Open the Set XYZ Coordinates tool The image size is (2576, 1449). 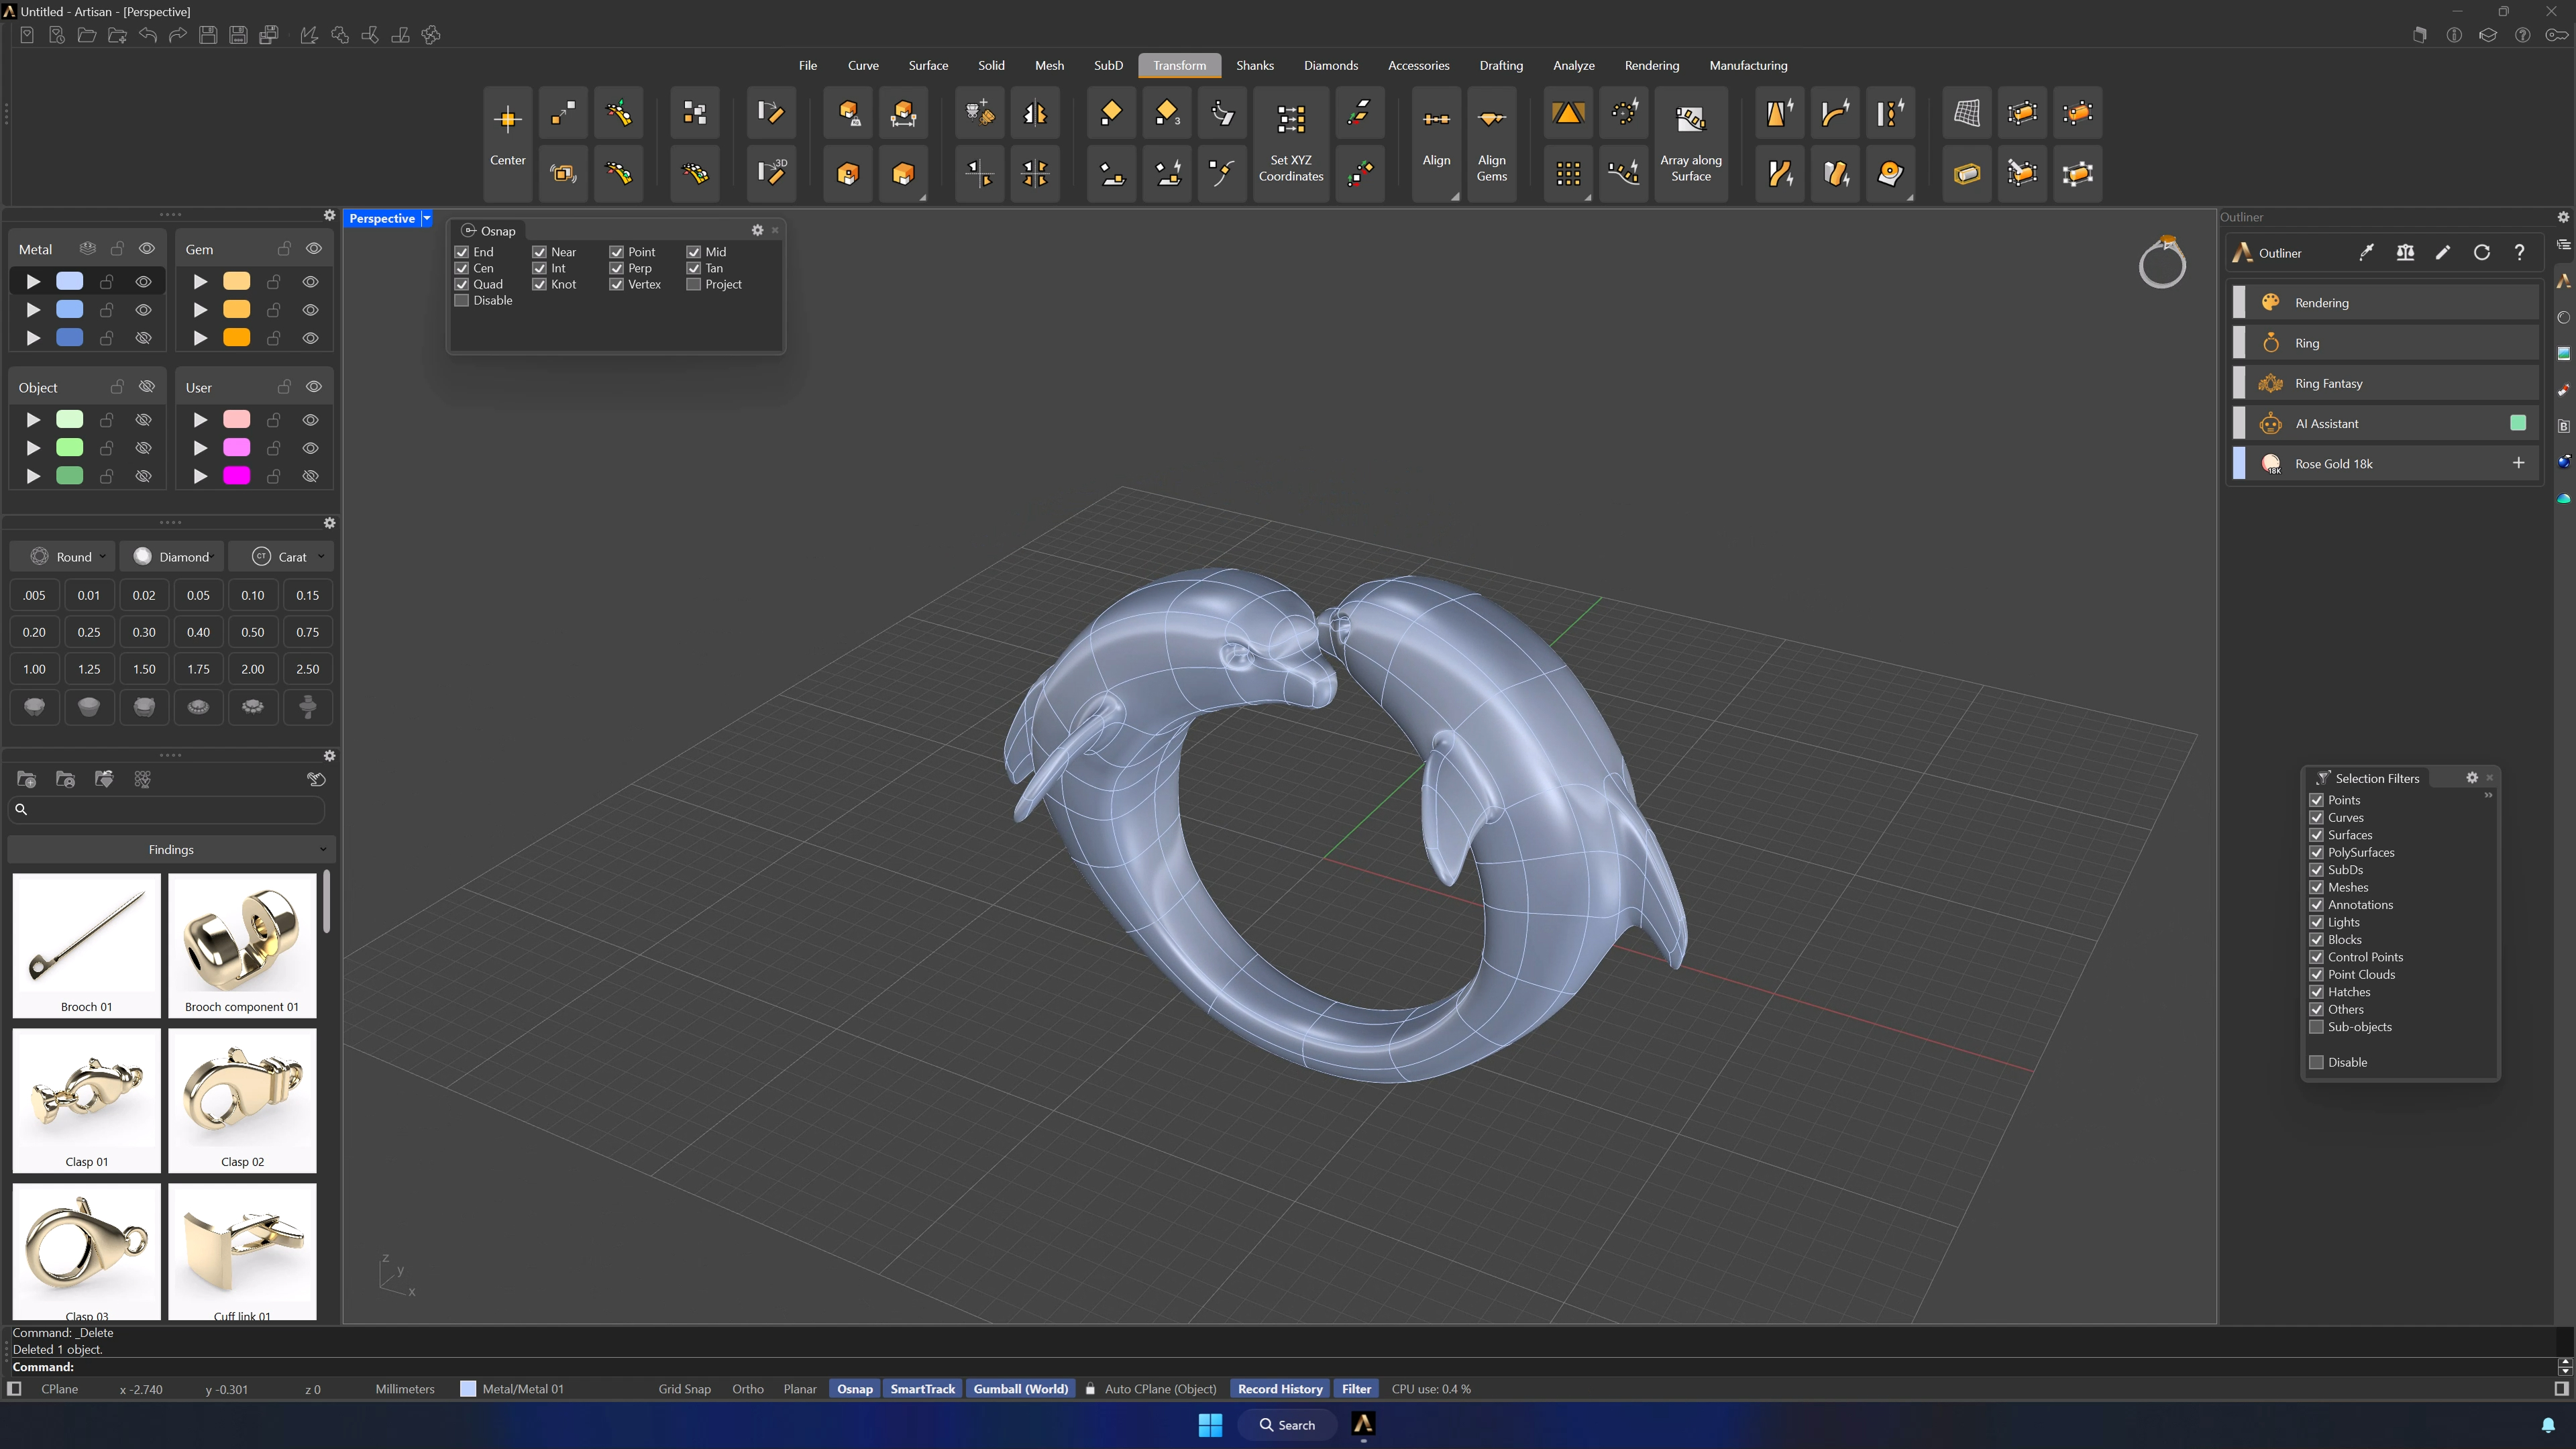(x=1290, y=143)
